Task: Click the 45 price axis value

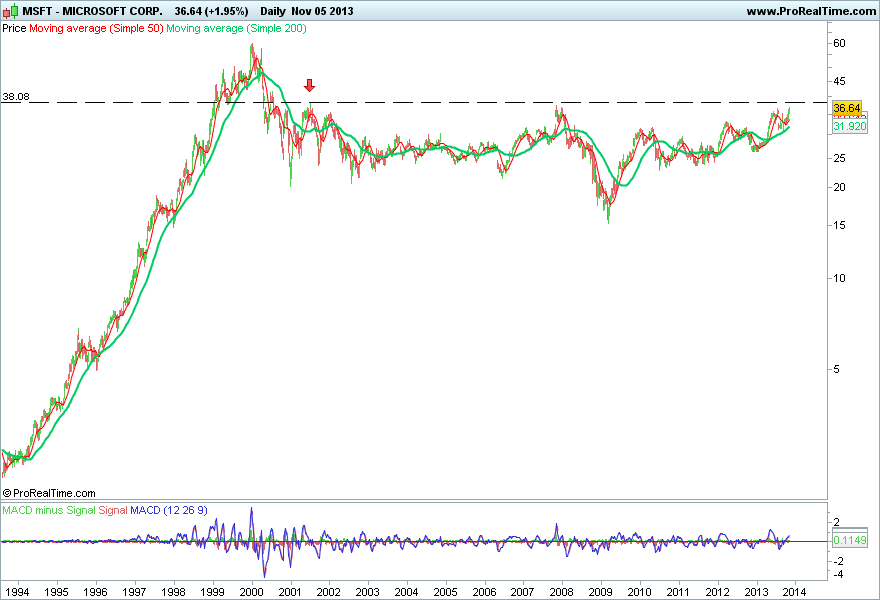Action: [839, 81]
